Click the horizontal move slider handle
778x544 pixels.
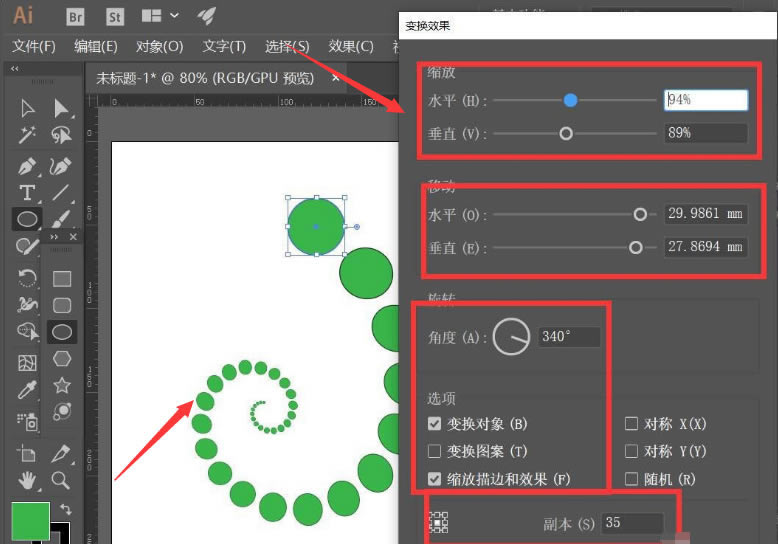(640, 214)
